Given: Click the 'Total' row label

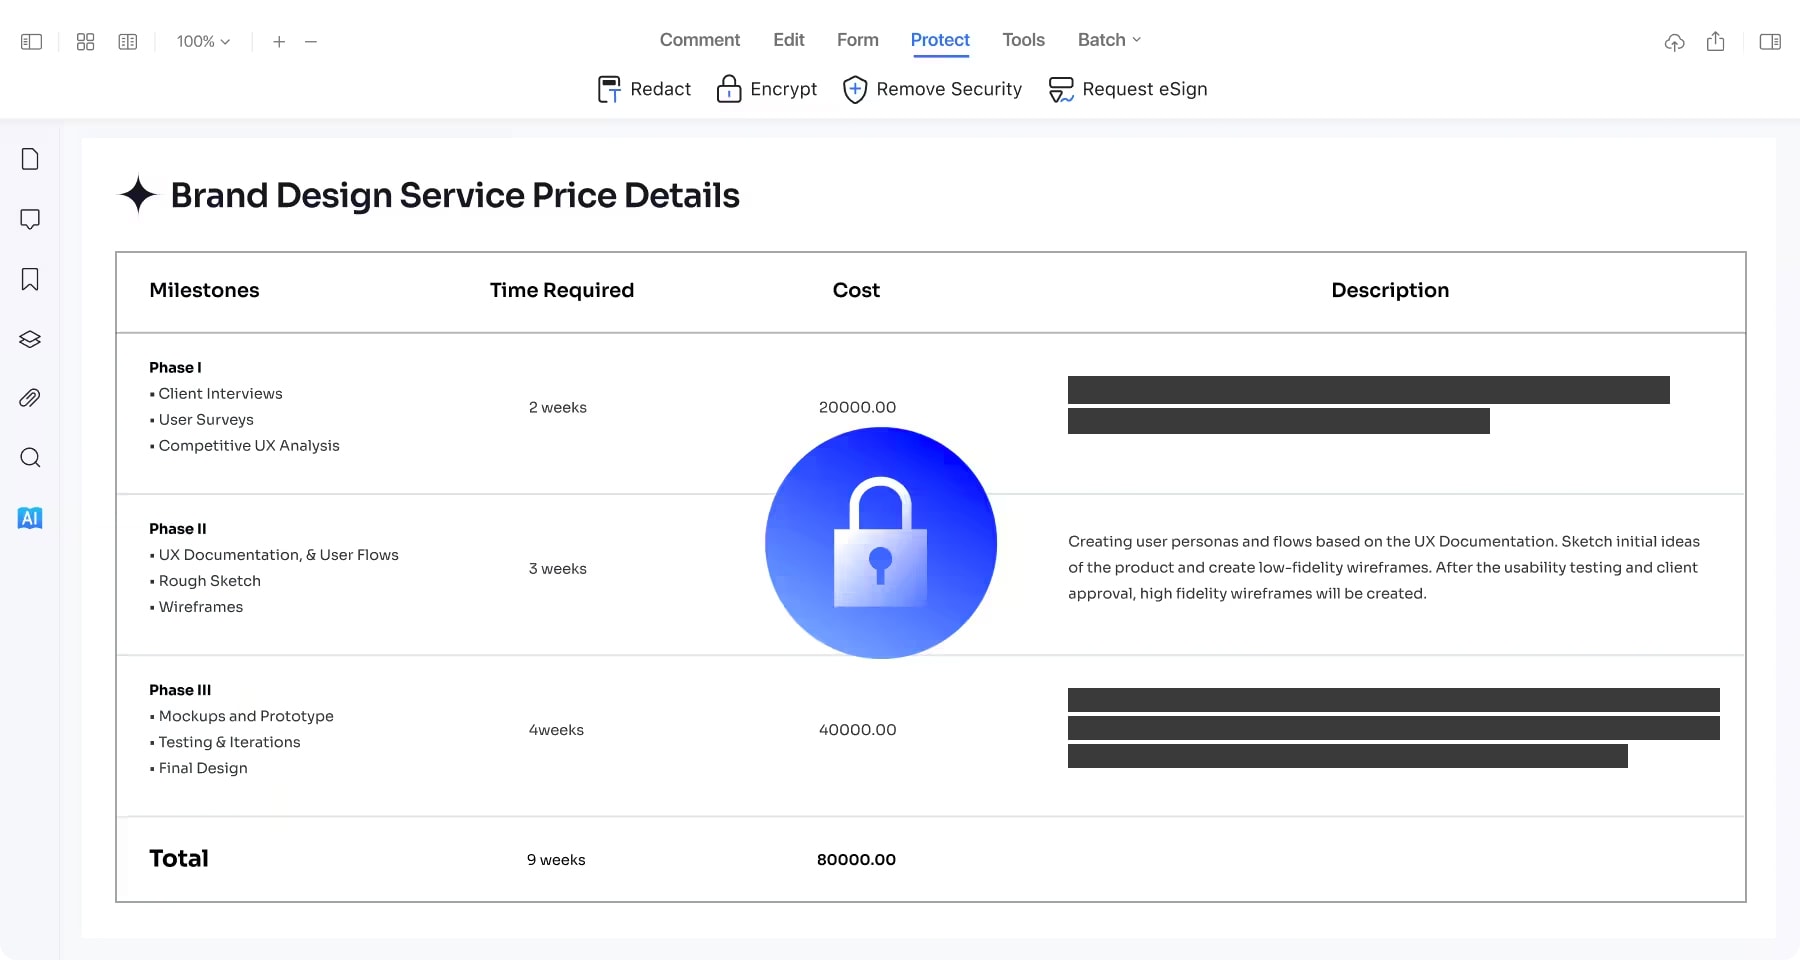Looking at the screenshot, I should pyautogui.click(x=179, y=858).
